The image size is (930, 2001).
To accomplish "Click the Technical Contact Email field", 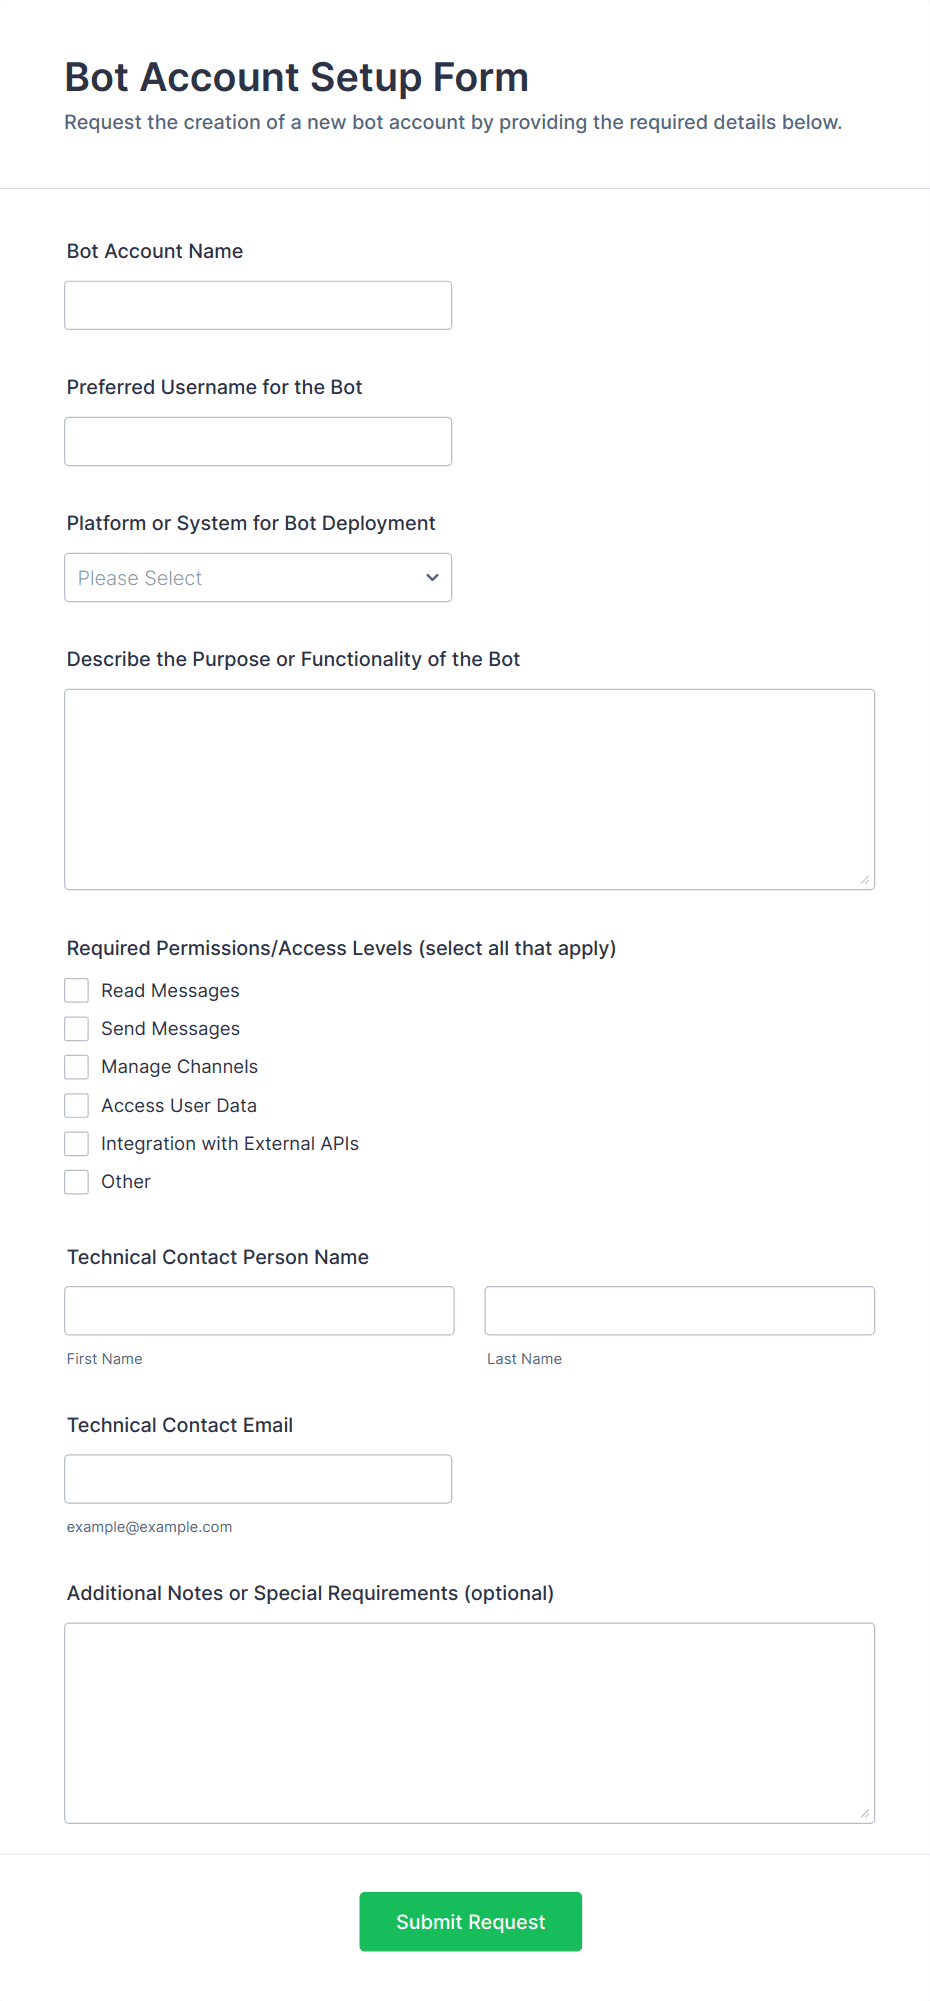I will (258, 1478).
